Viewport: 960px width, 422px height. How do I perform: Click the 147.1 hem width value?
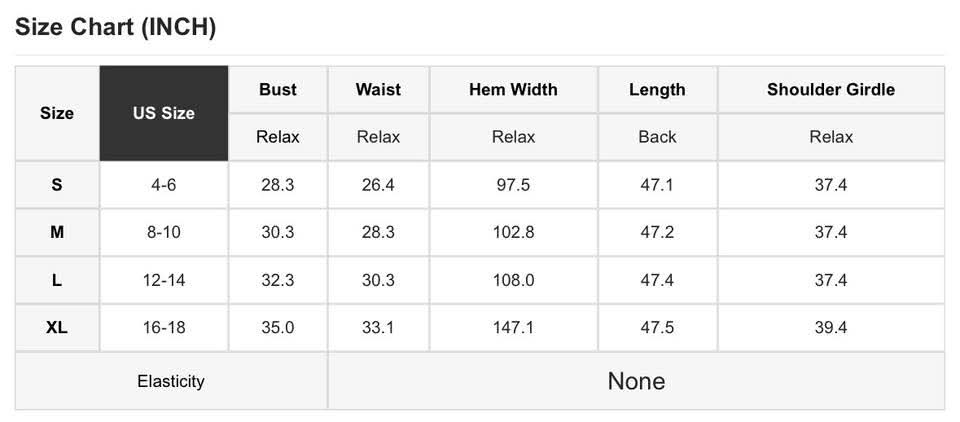[x=513, y=327]
